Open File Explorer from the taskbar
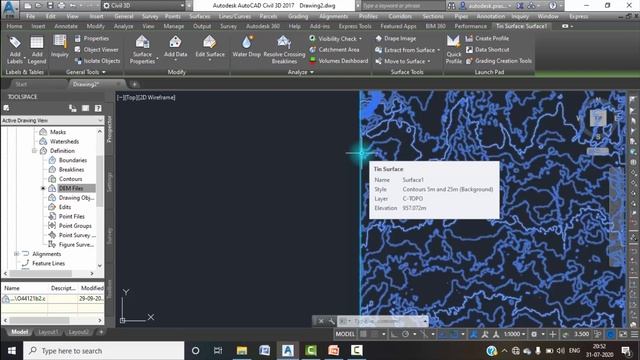The height and width of the screenshot is (360, 640). [x=242, y=351]
